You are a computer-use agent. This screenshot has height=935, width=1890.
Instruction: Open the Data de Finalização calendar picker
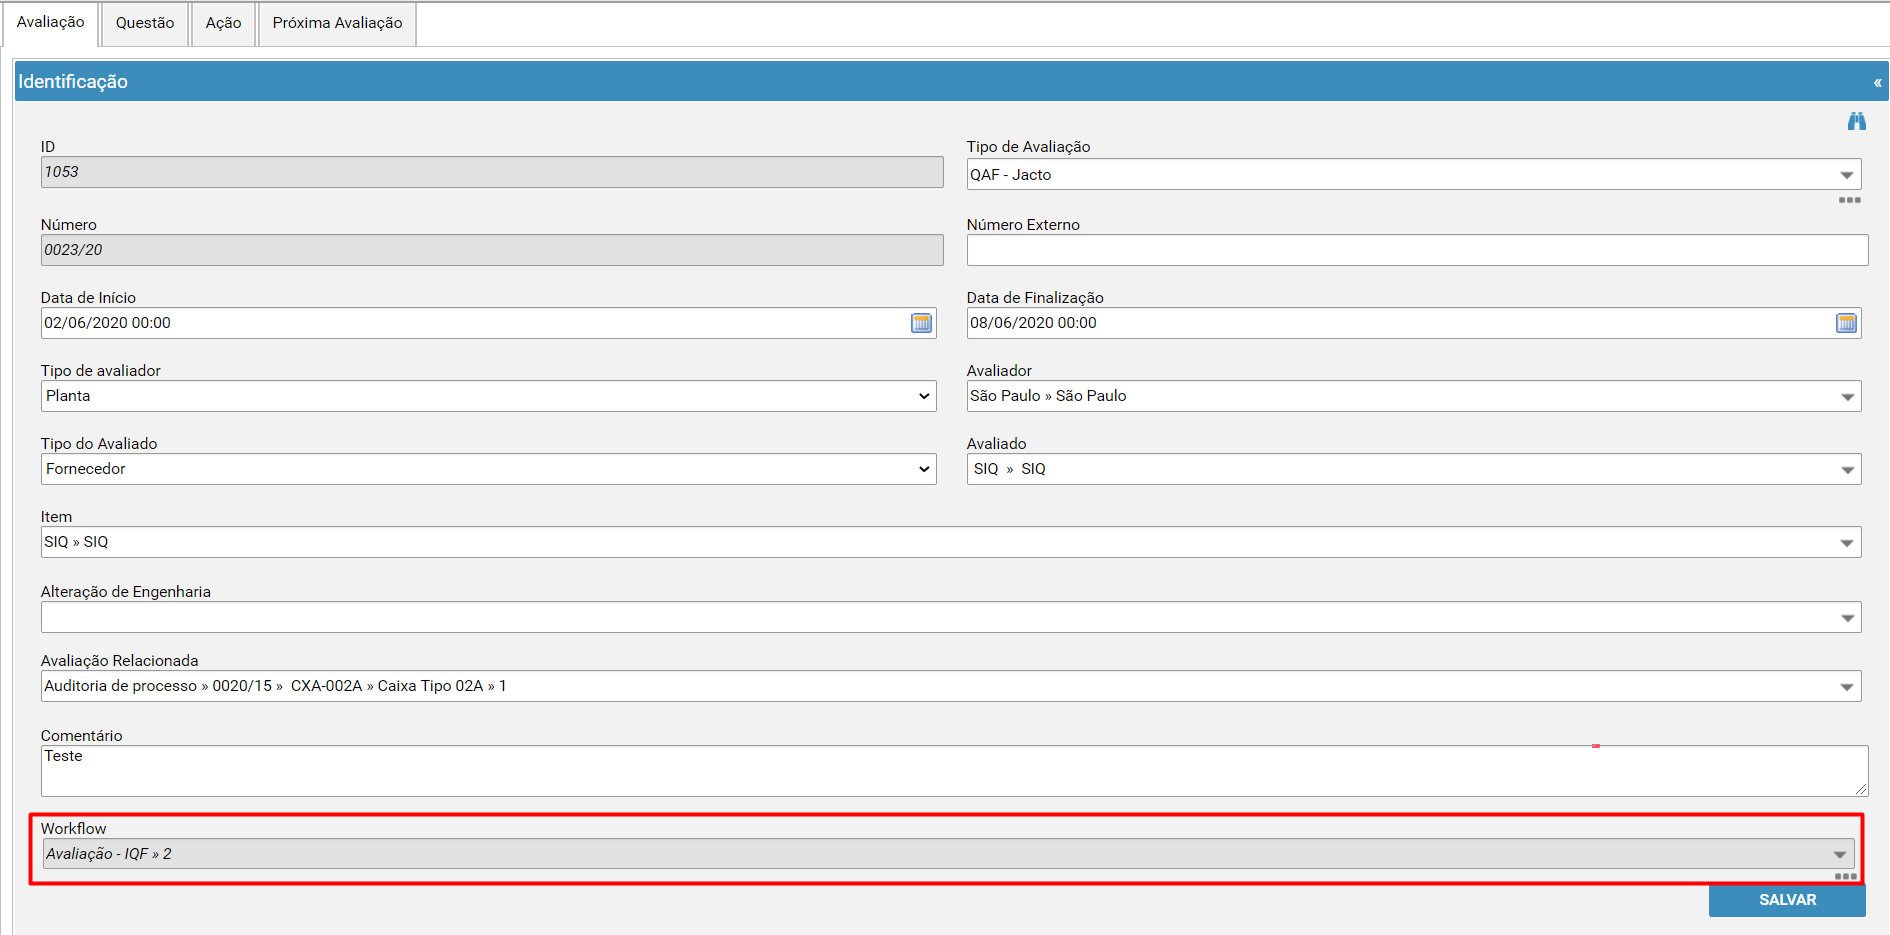pos(1846,323)
